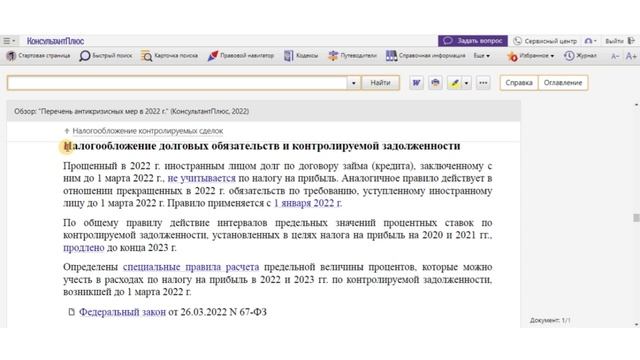
Task: Jump up to Налогообложение контролируемых сделок
Action: pyautogui.click(x=144, y=131)
